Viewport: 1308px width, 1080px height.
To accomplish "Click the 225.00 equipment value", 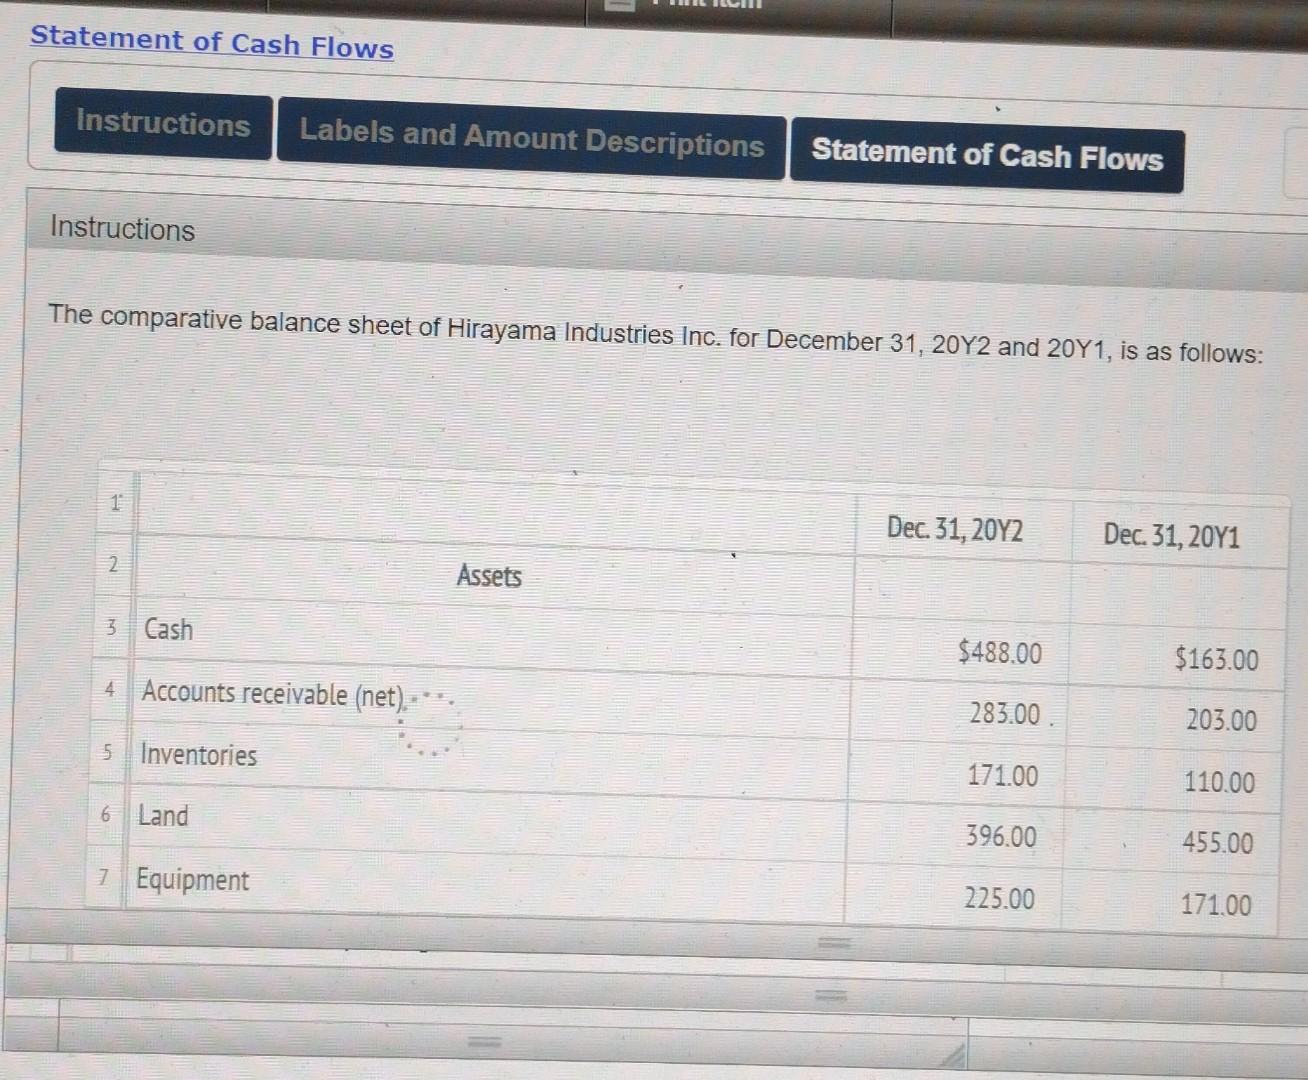I will [999, 898].
